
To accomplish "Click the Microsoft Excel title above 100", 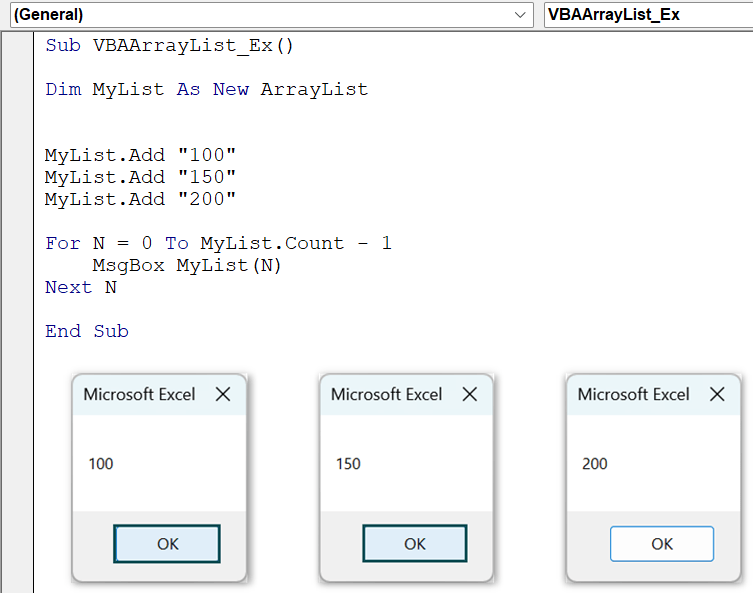I will (x=139, y=394).
